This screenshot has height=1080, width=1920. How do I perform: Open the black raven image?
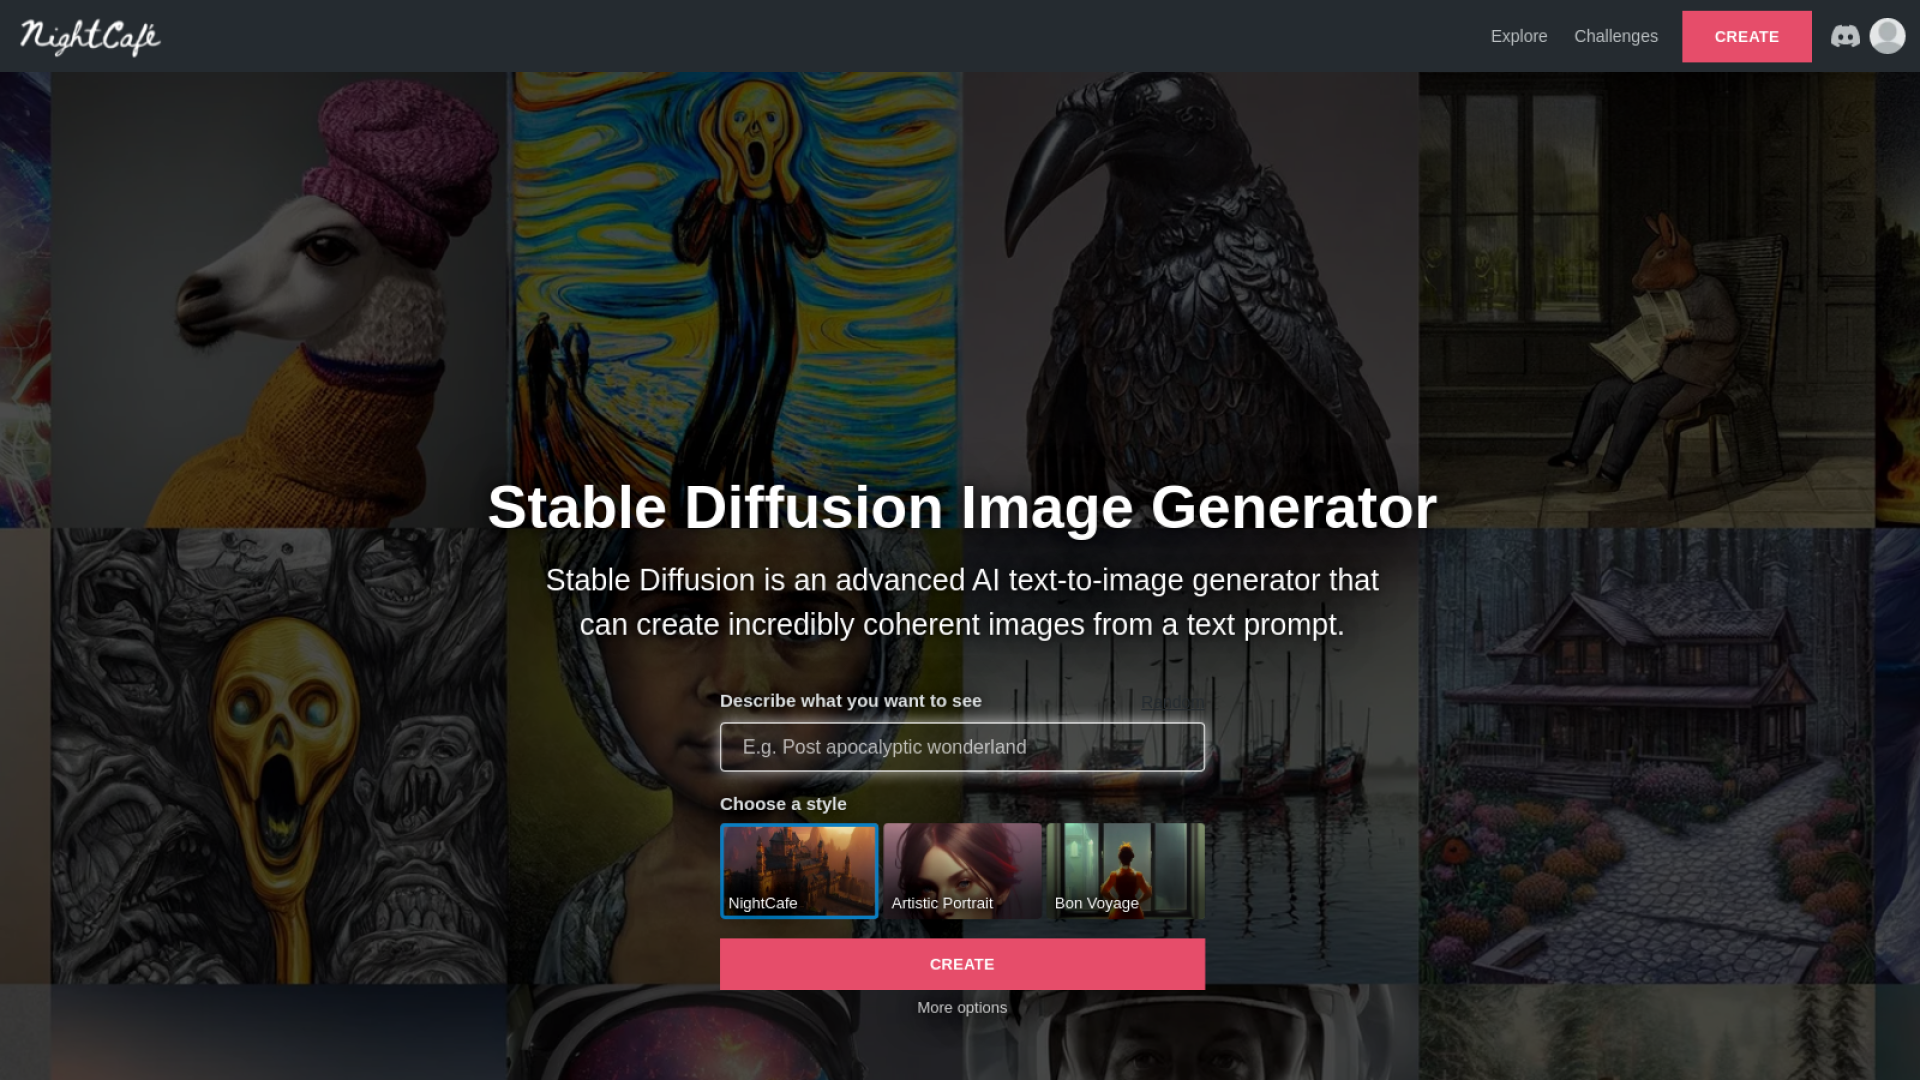(1190, 270)
